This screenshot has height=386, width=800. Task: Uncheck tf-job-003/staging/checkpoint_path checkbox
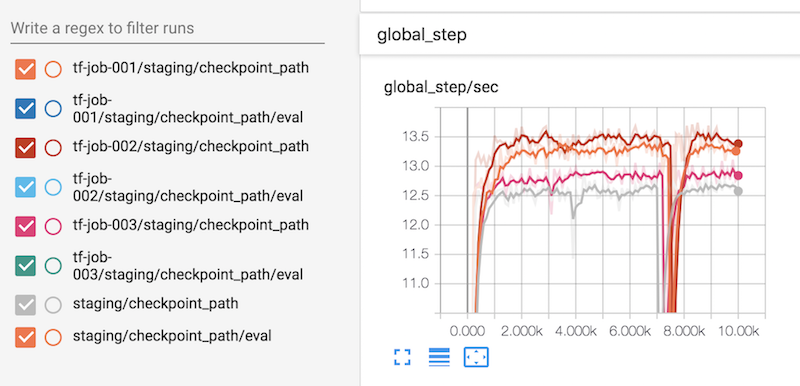pos(26,226)
